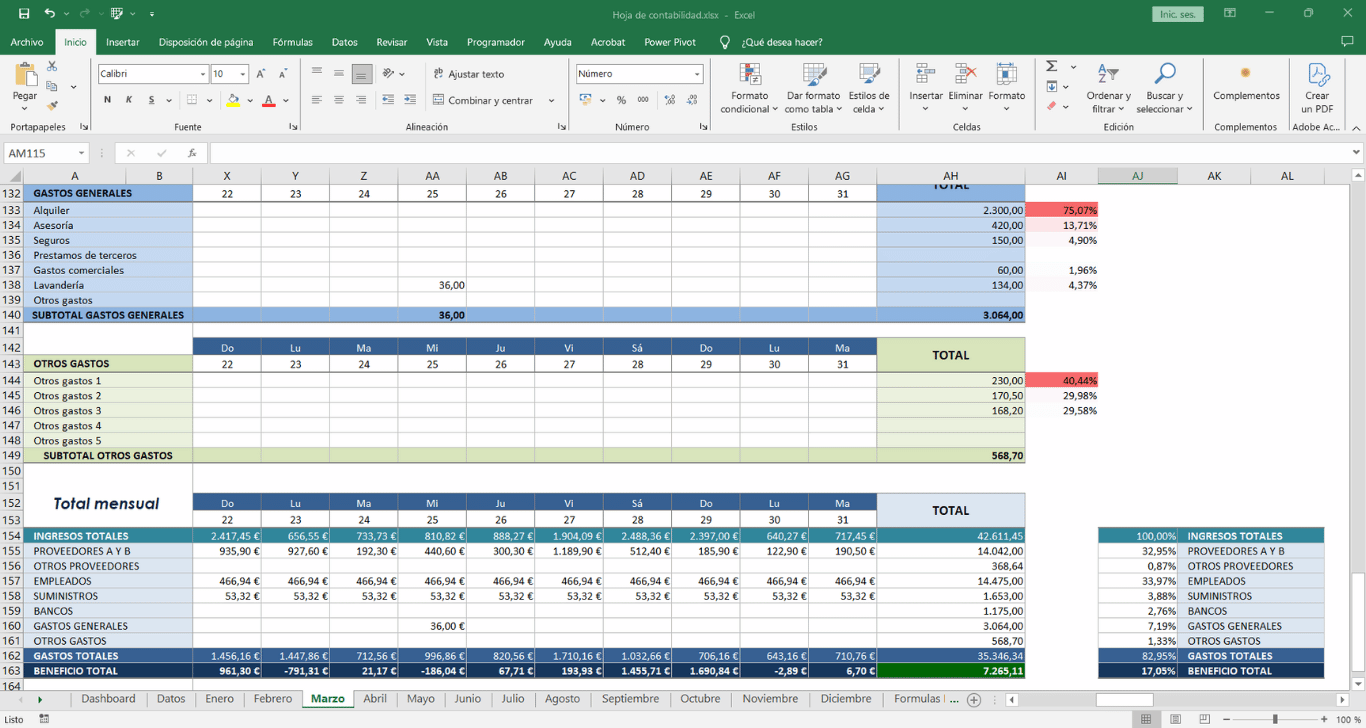
Task: Click the percent style icon
Action: (621, 100)
